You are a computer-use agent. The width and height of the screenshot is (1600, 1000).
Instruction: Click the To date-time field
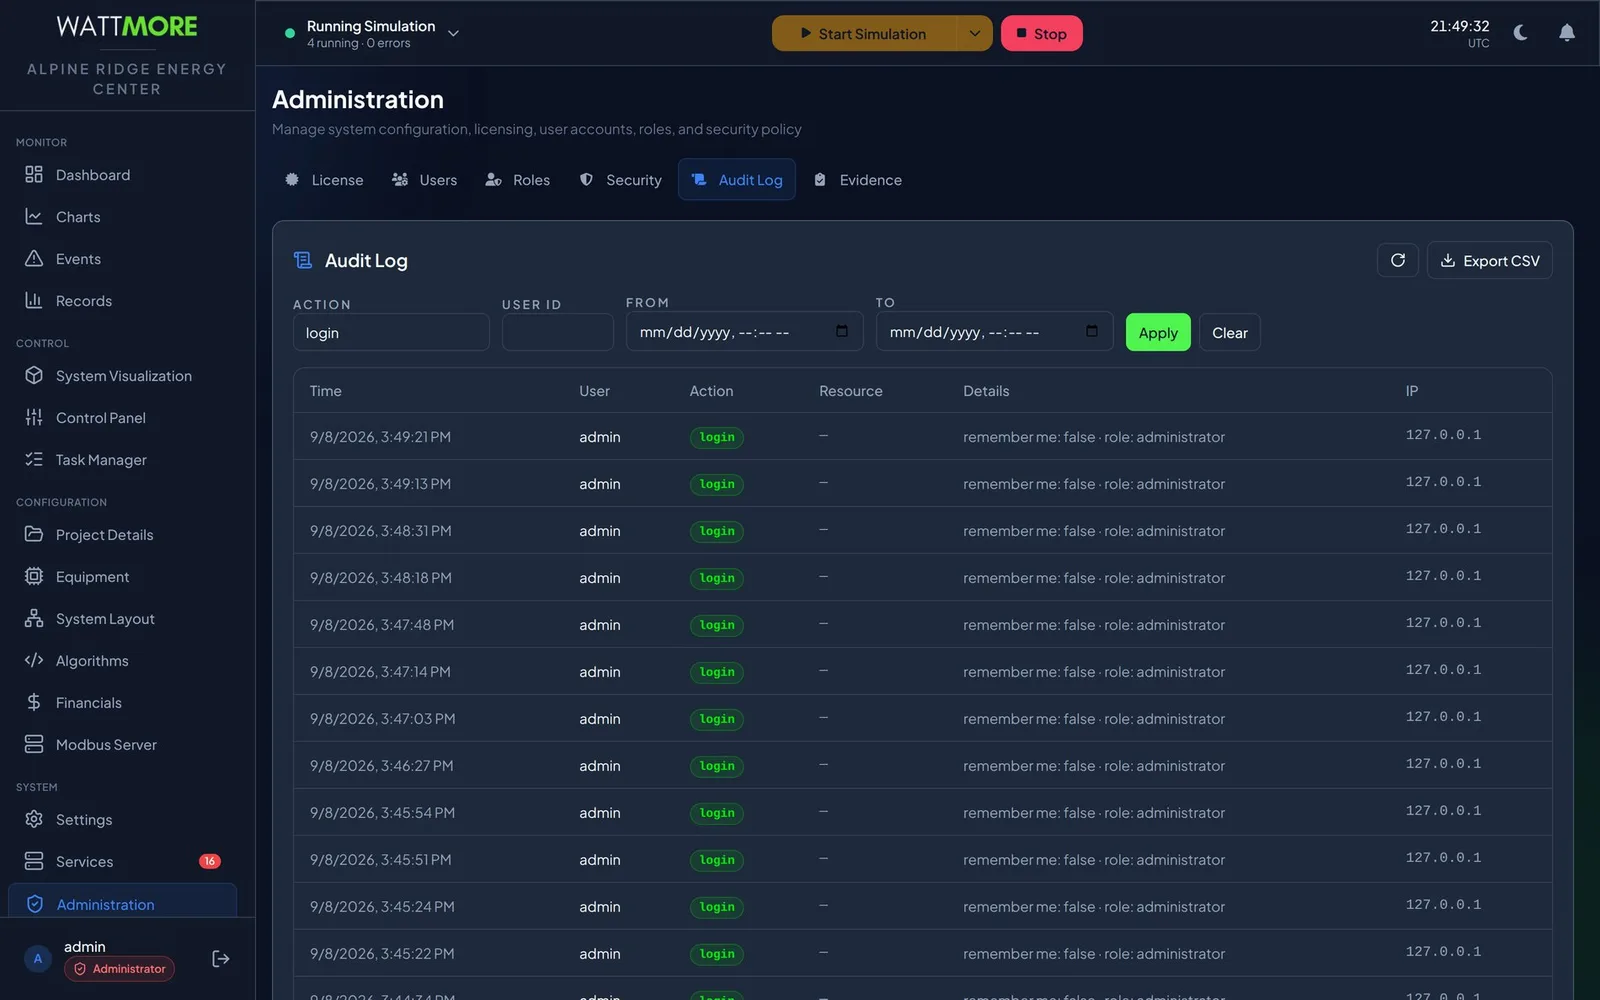995,332
